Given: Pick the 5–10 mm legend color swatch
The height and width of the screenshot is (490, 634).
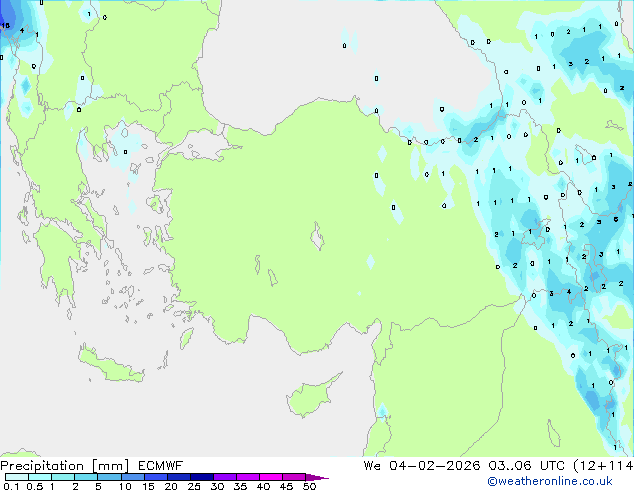Looking at the screenshot, I should coord(109,477).
